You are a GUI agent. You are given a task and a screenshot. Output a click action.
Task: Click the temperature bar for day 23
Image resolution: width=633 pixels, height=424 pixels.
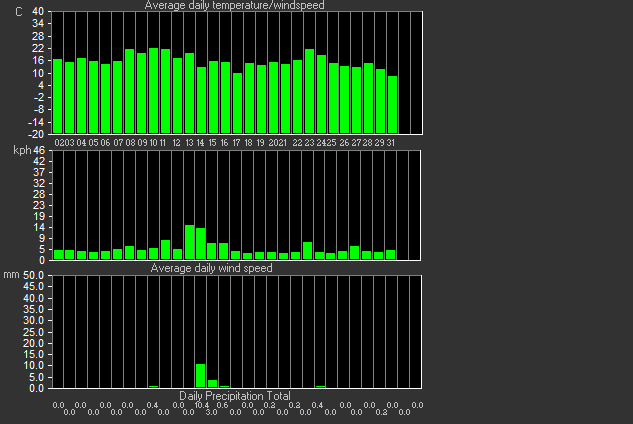click(309, 91)
